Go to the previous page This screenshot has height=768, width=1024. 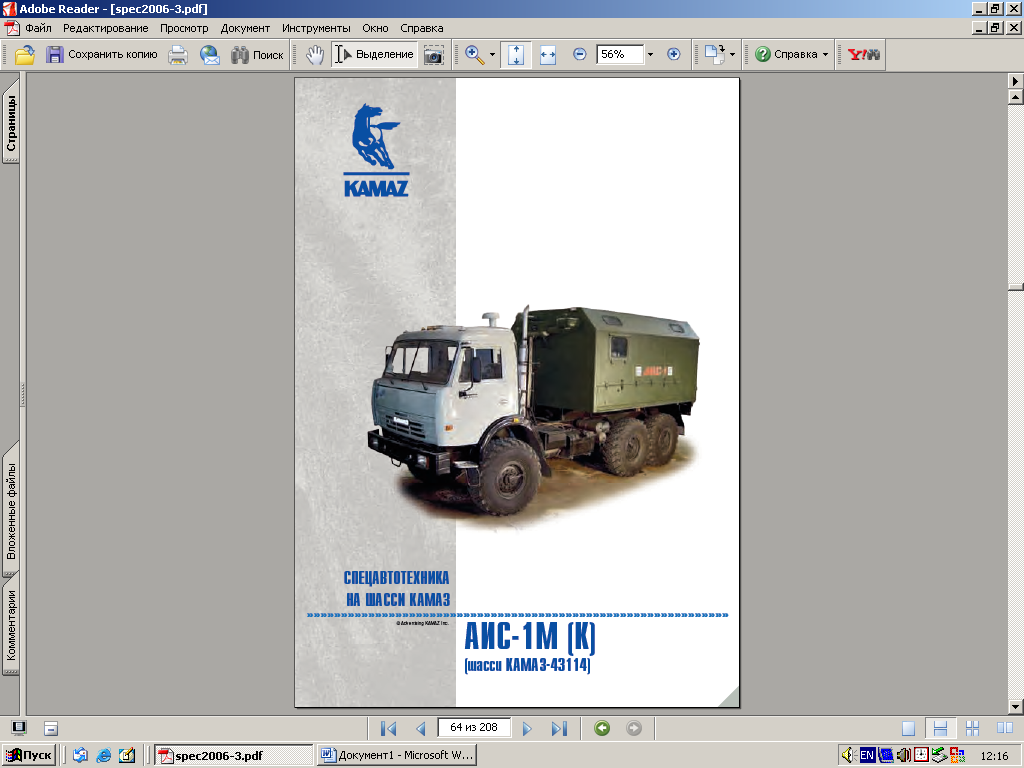click(x=421, y=728)
